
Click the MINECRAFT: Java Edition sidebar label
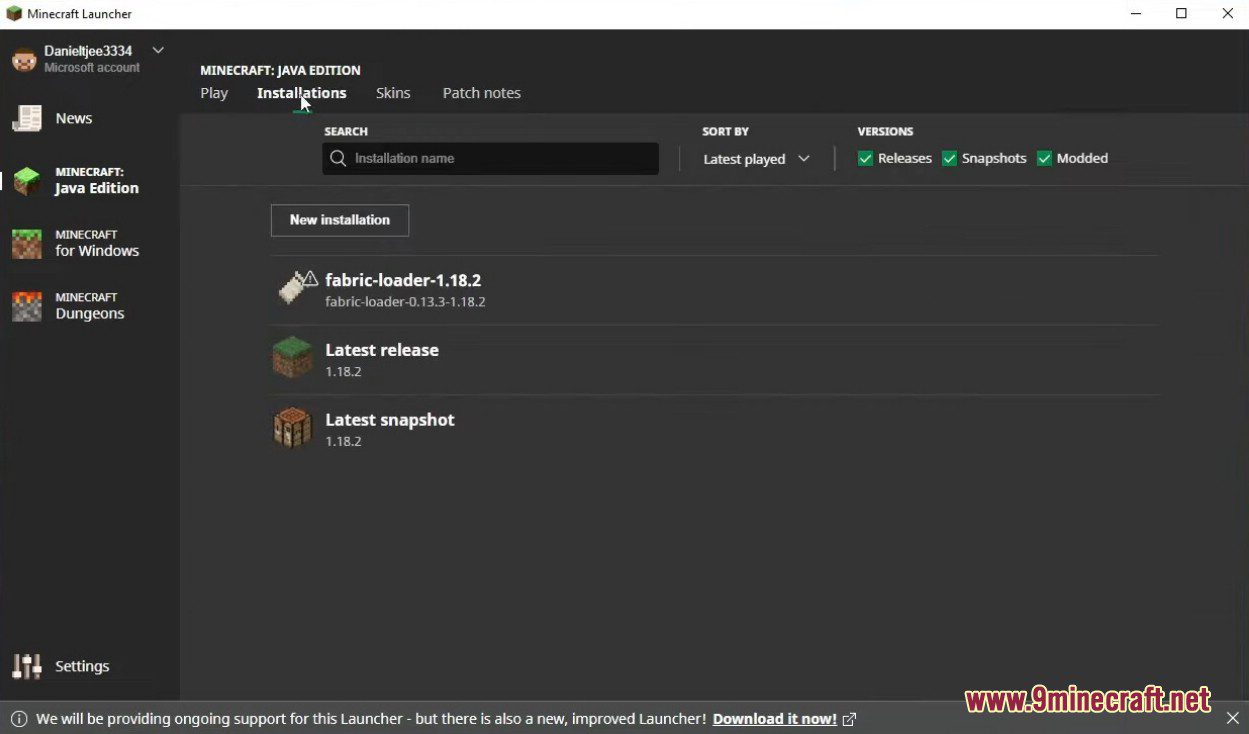(97, 181)
